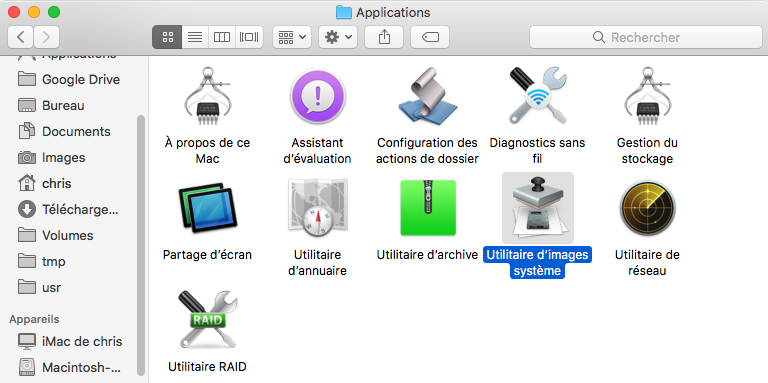Screen dimensions: 768x383
Task: Select the Partage d'écran icon
Action: coord(208,208)
